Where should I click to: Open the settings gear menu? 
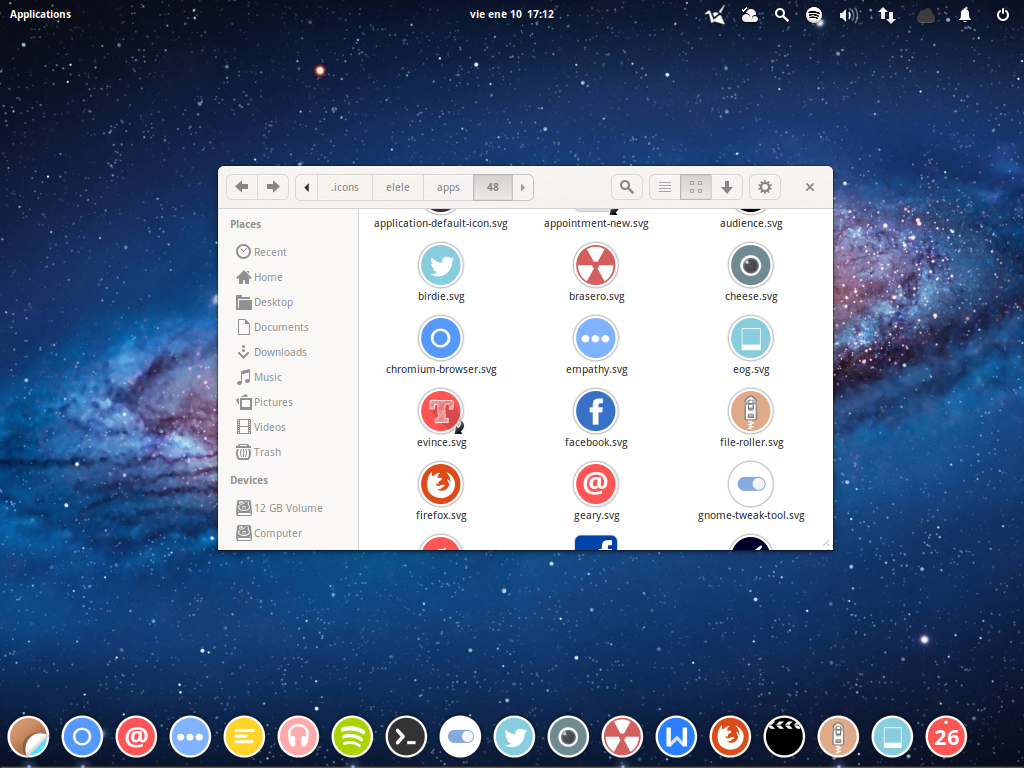tap(764, 187)
